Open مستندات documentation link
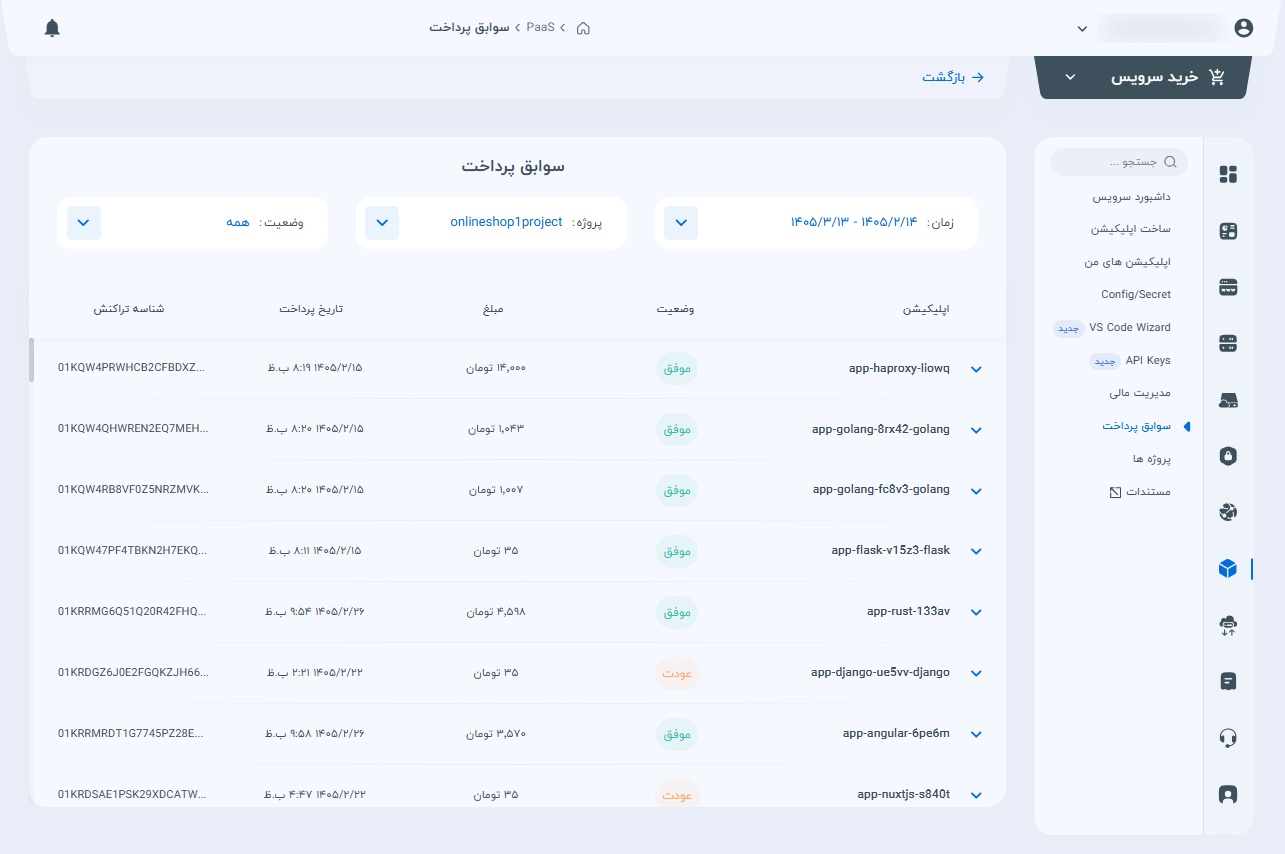 (1149, 492)
